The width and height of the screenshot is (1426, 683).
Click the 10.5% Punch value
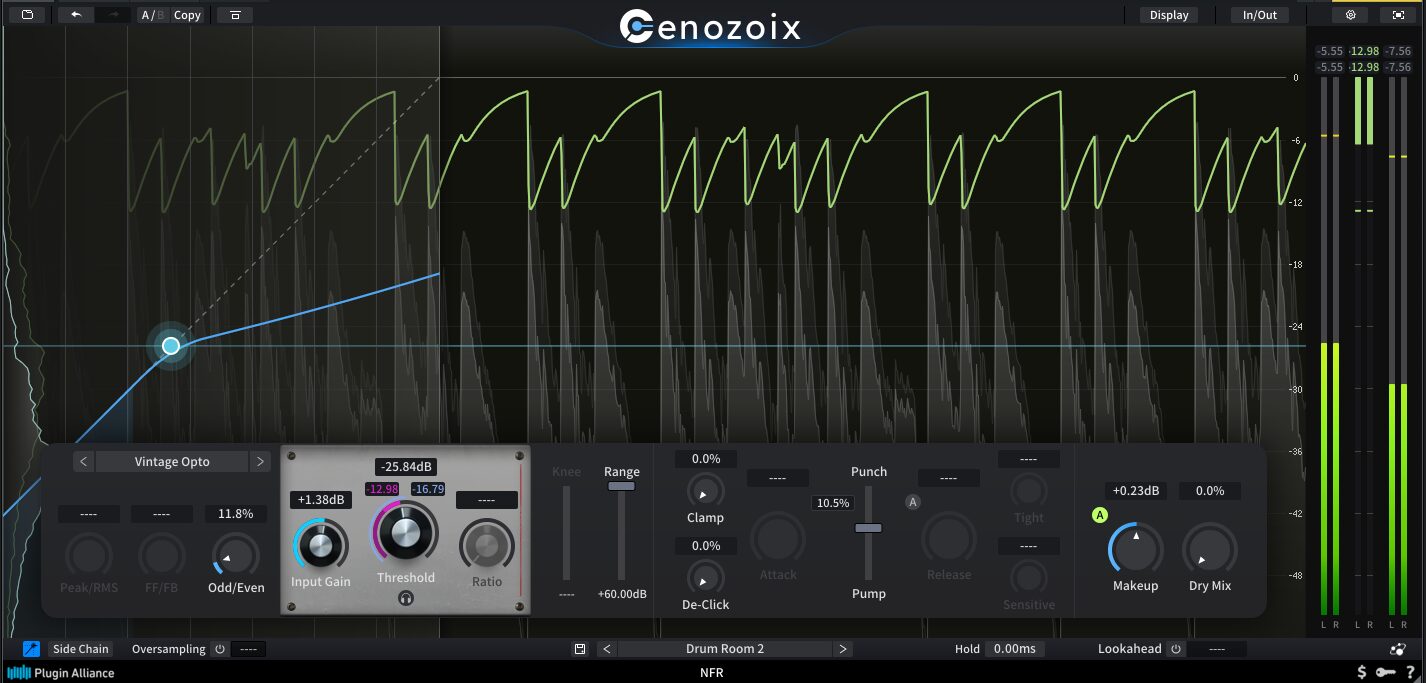pyautogui.click(x=833, y=503)
